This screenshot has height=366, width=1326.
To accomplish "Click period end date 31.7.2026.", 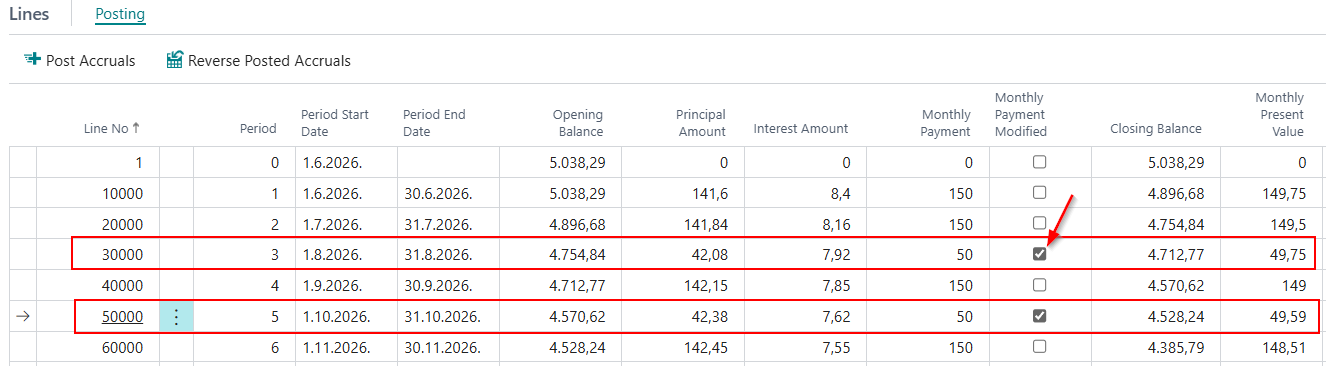I will click(x=437, y=224).
